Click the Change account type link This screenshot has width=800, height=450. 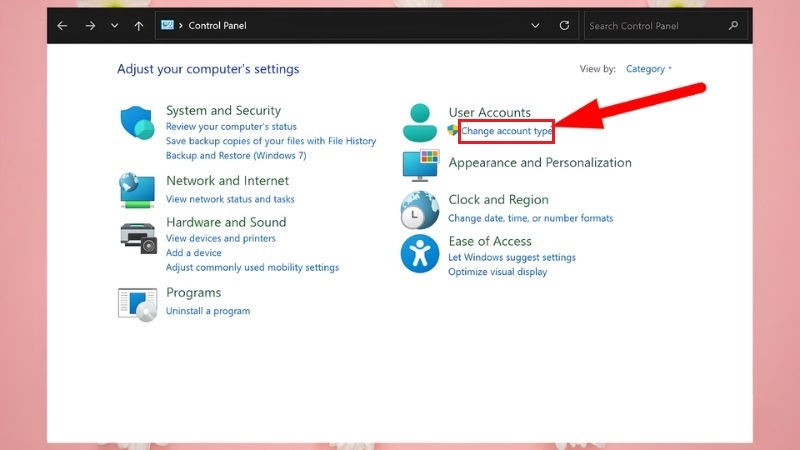506,131
